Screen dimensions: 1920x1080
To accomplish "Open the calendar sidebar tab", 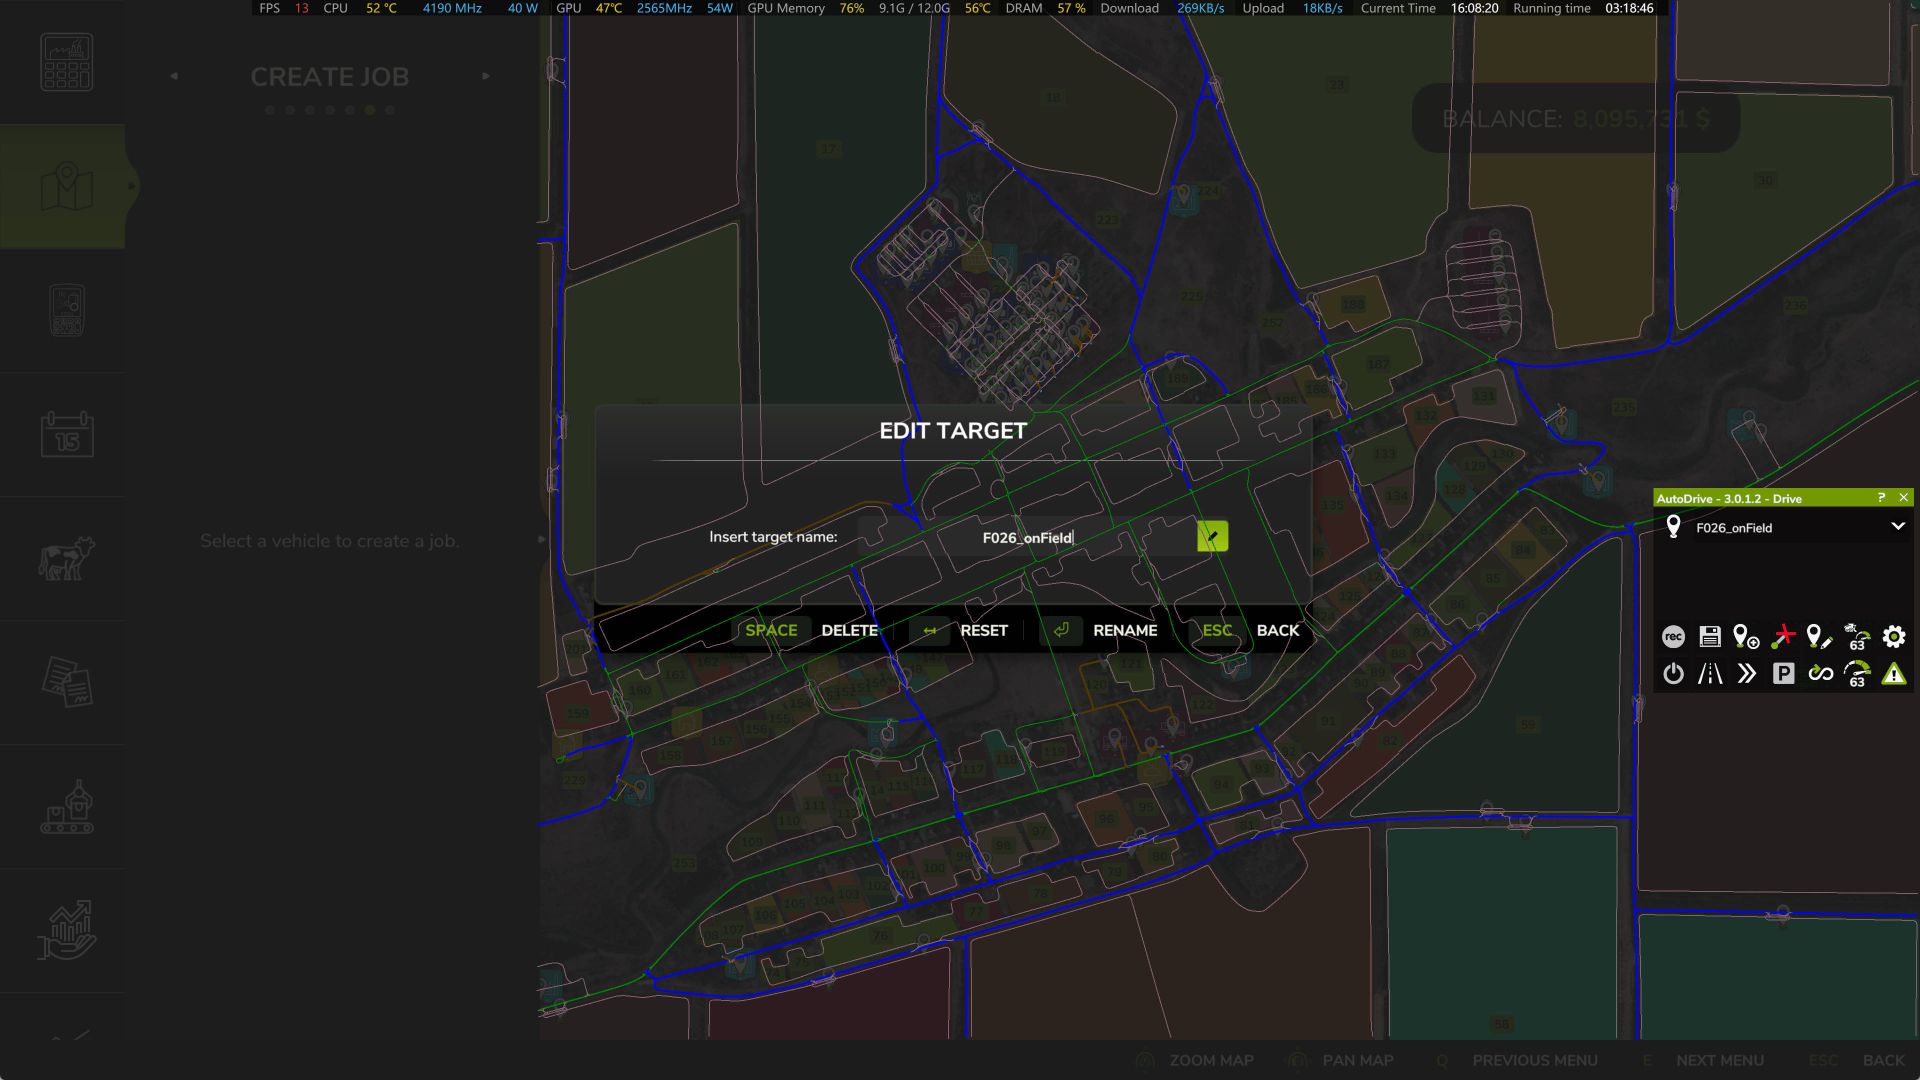I will coord(66,434).
